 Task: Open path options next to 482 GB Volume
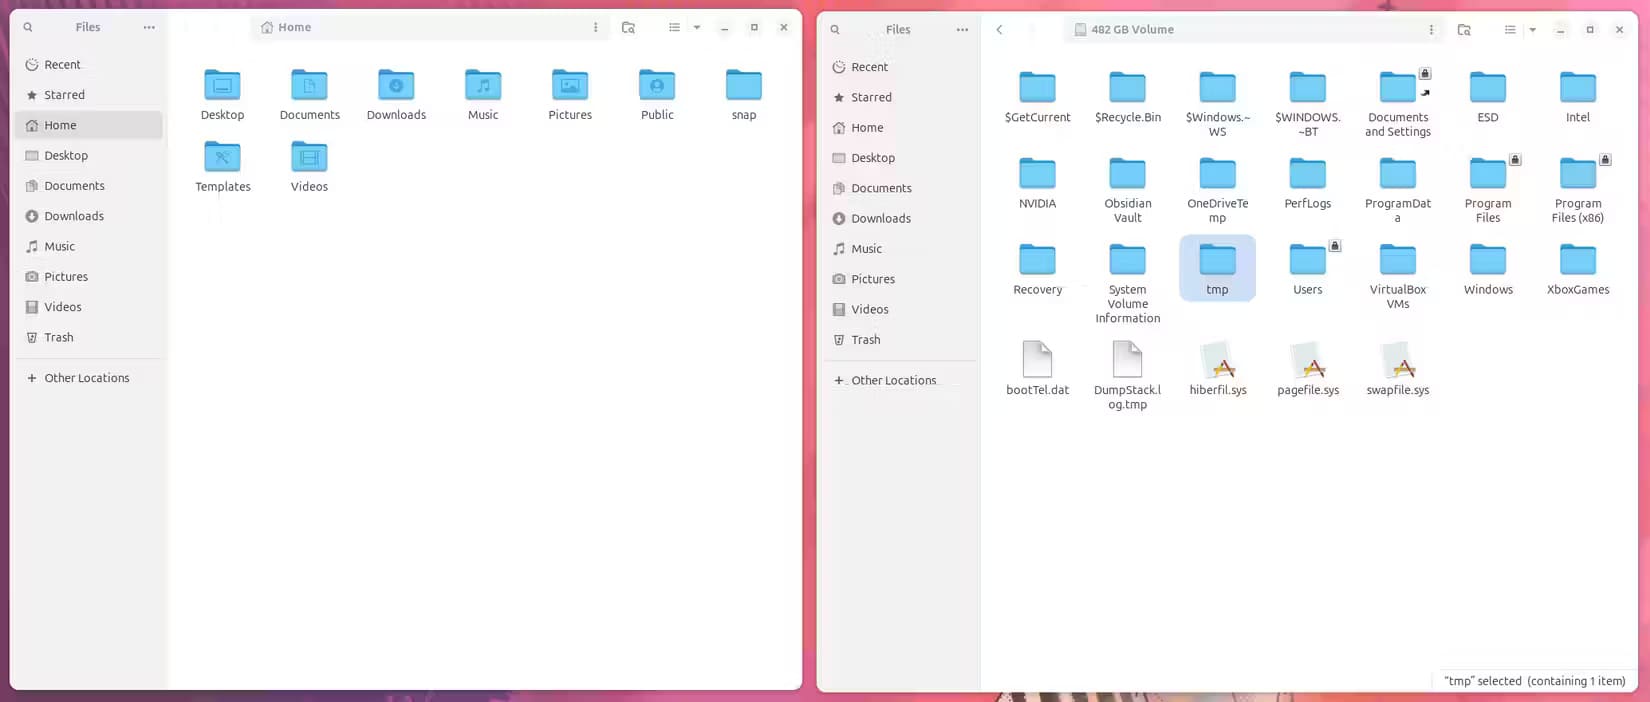click(1432, 29)
